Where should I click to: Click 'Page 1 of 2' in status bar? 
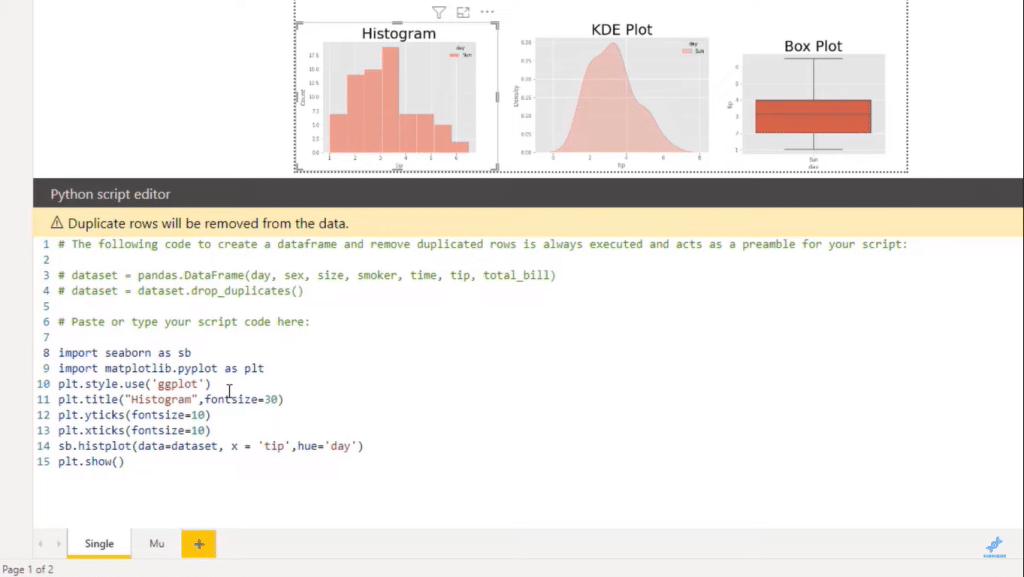click(x=28, y=569)
